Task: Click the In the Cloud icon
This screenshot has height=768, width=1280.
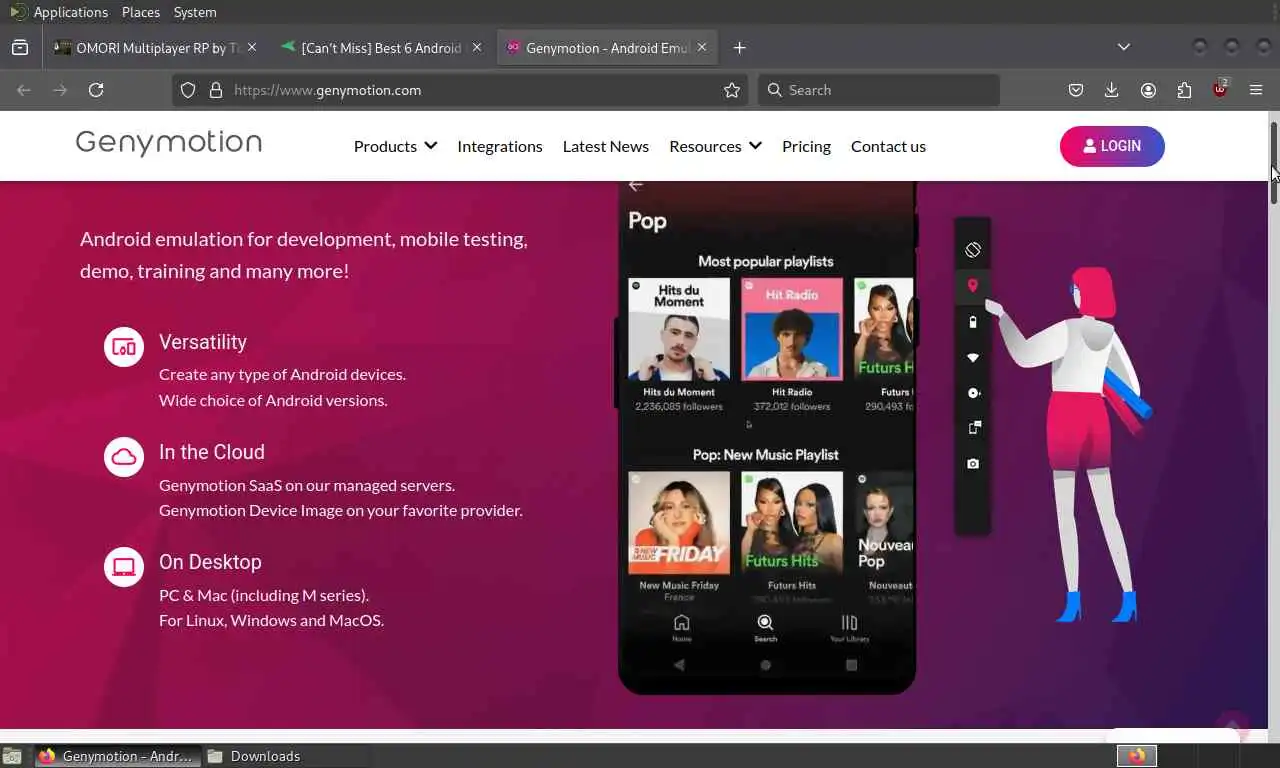Action: 124,457
